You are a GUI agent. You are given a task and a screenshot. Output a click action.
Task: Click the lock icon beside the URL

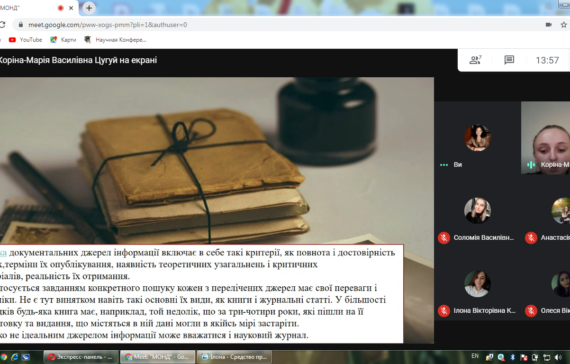[21, 25]
